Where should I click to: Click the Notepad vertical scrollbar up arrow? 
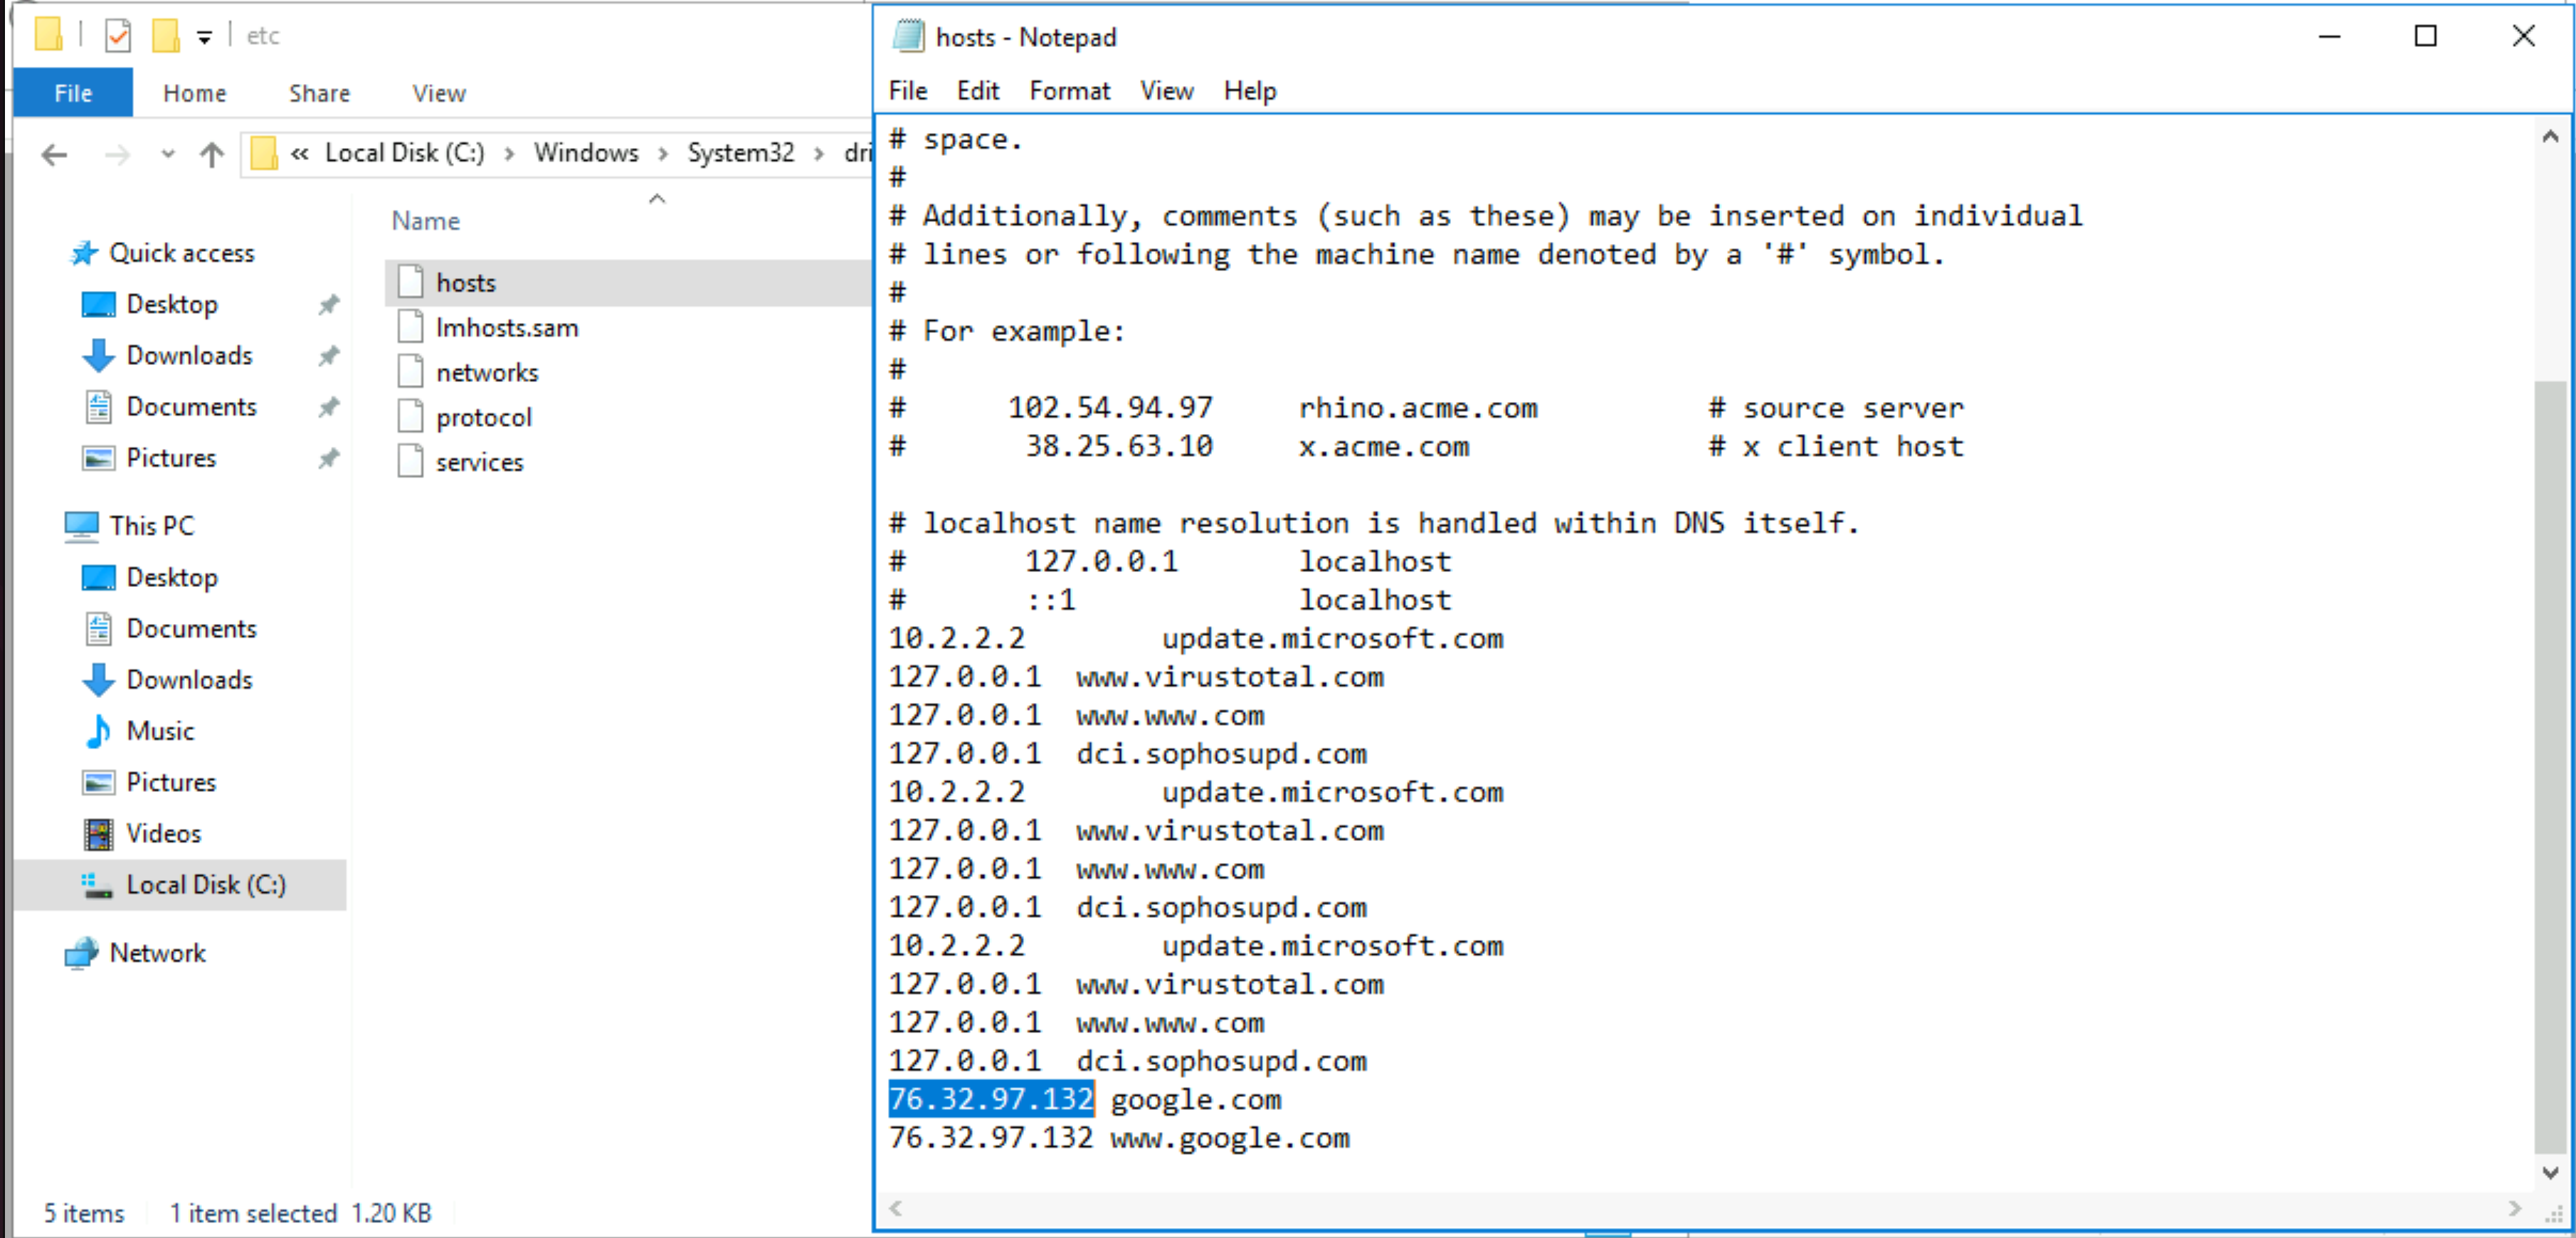[2551, 136]
